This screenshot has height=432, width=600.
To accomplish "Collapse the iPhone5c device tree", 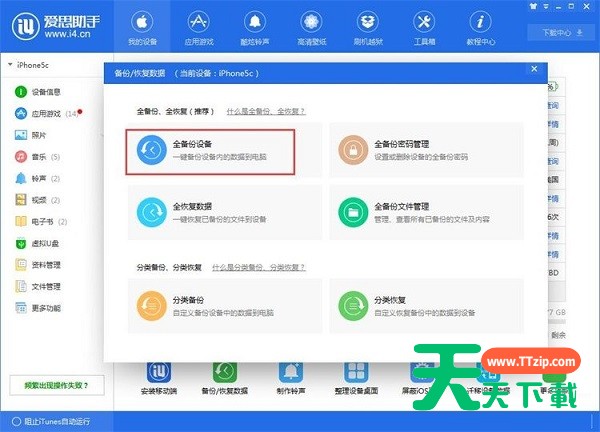I will 11,65.
